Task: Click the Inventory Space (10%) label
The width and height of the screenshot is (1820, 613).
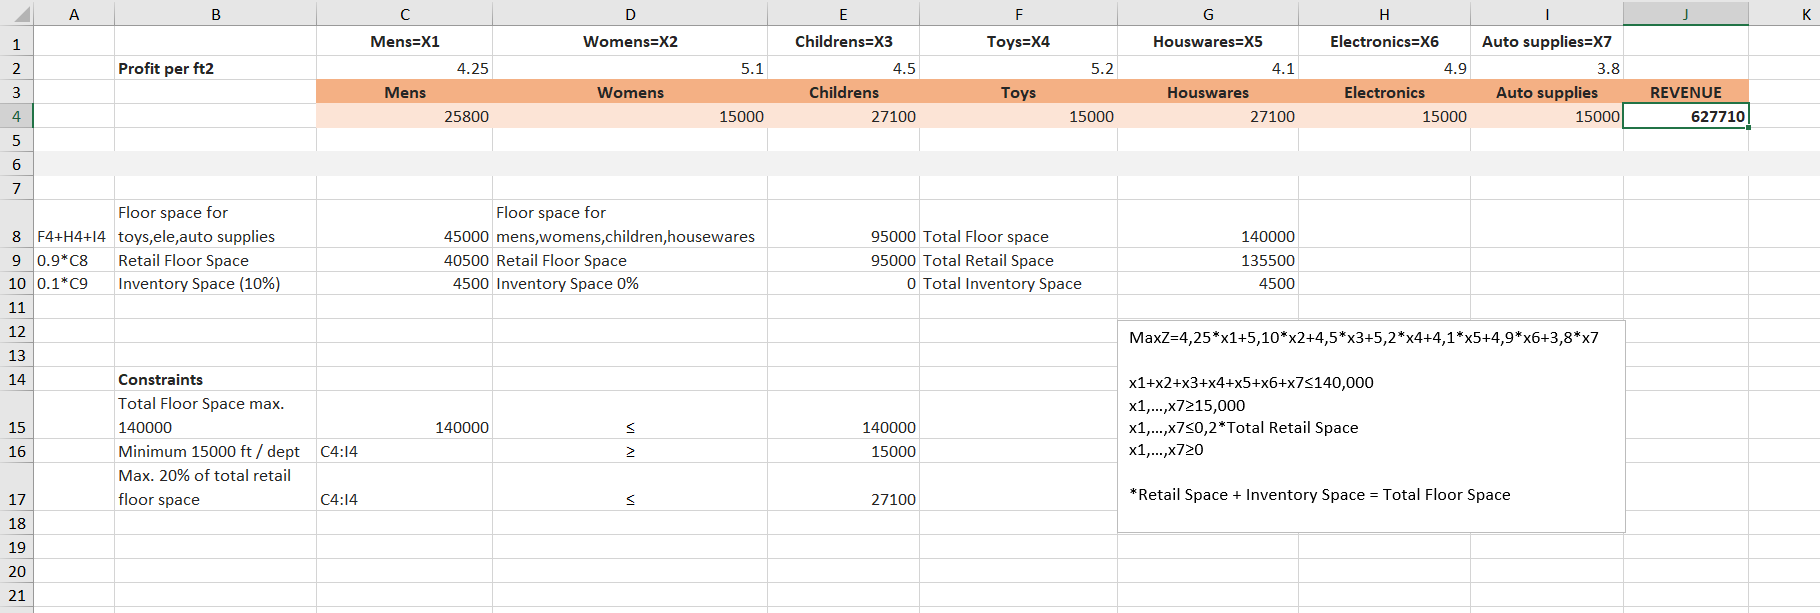Action: pos(215,283)
